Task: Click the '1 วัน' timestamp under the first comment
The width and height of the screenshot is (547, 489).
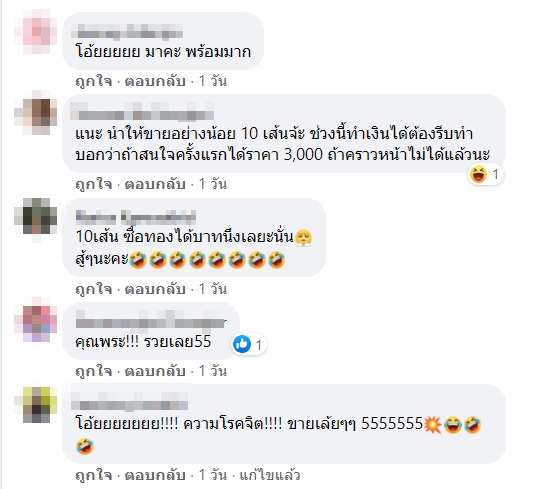Action: click(213, 81)
